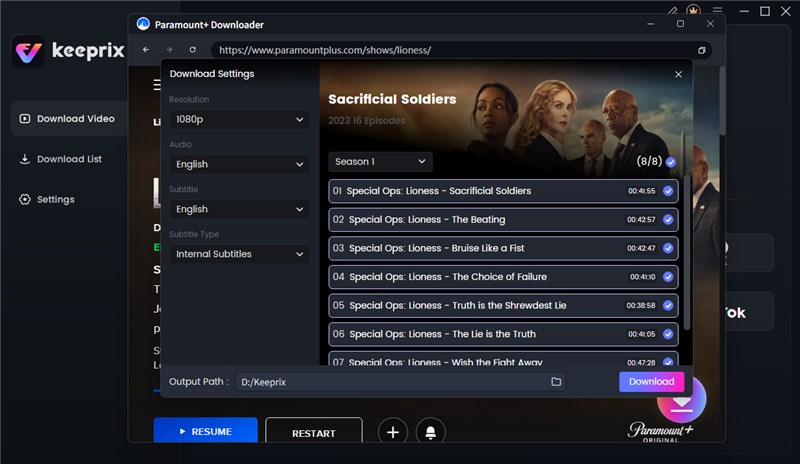Go to Settings in the sidebar
Screen dimensions: 800x464
(55, 199)
